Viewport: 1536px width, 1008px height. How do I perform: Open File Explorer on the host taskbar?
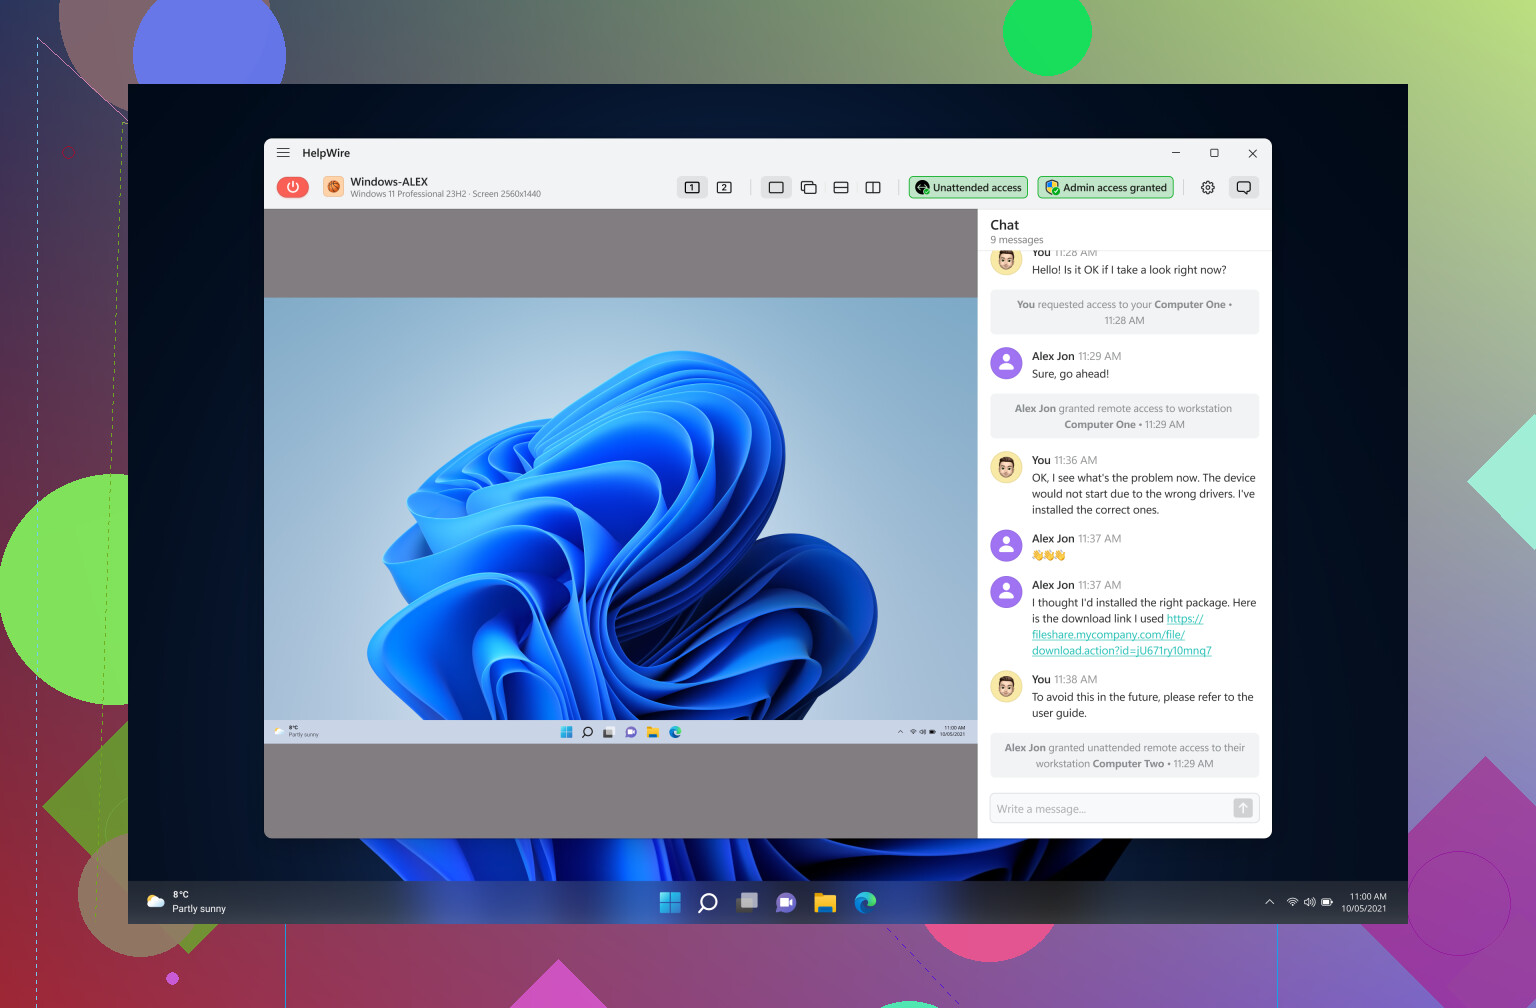pos(825,903)
